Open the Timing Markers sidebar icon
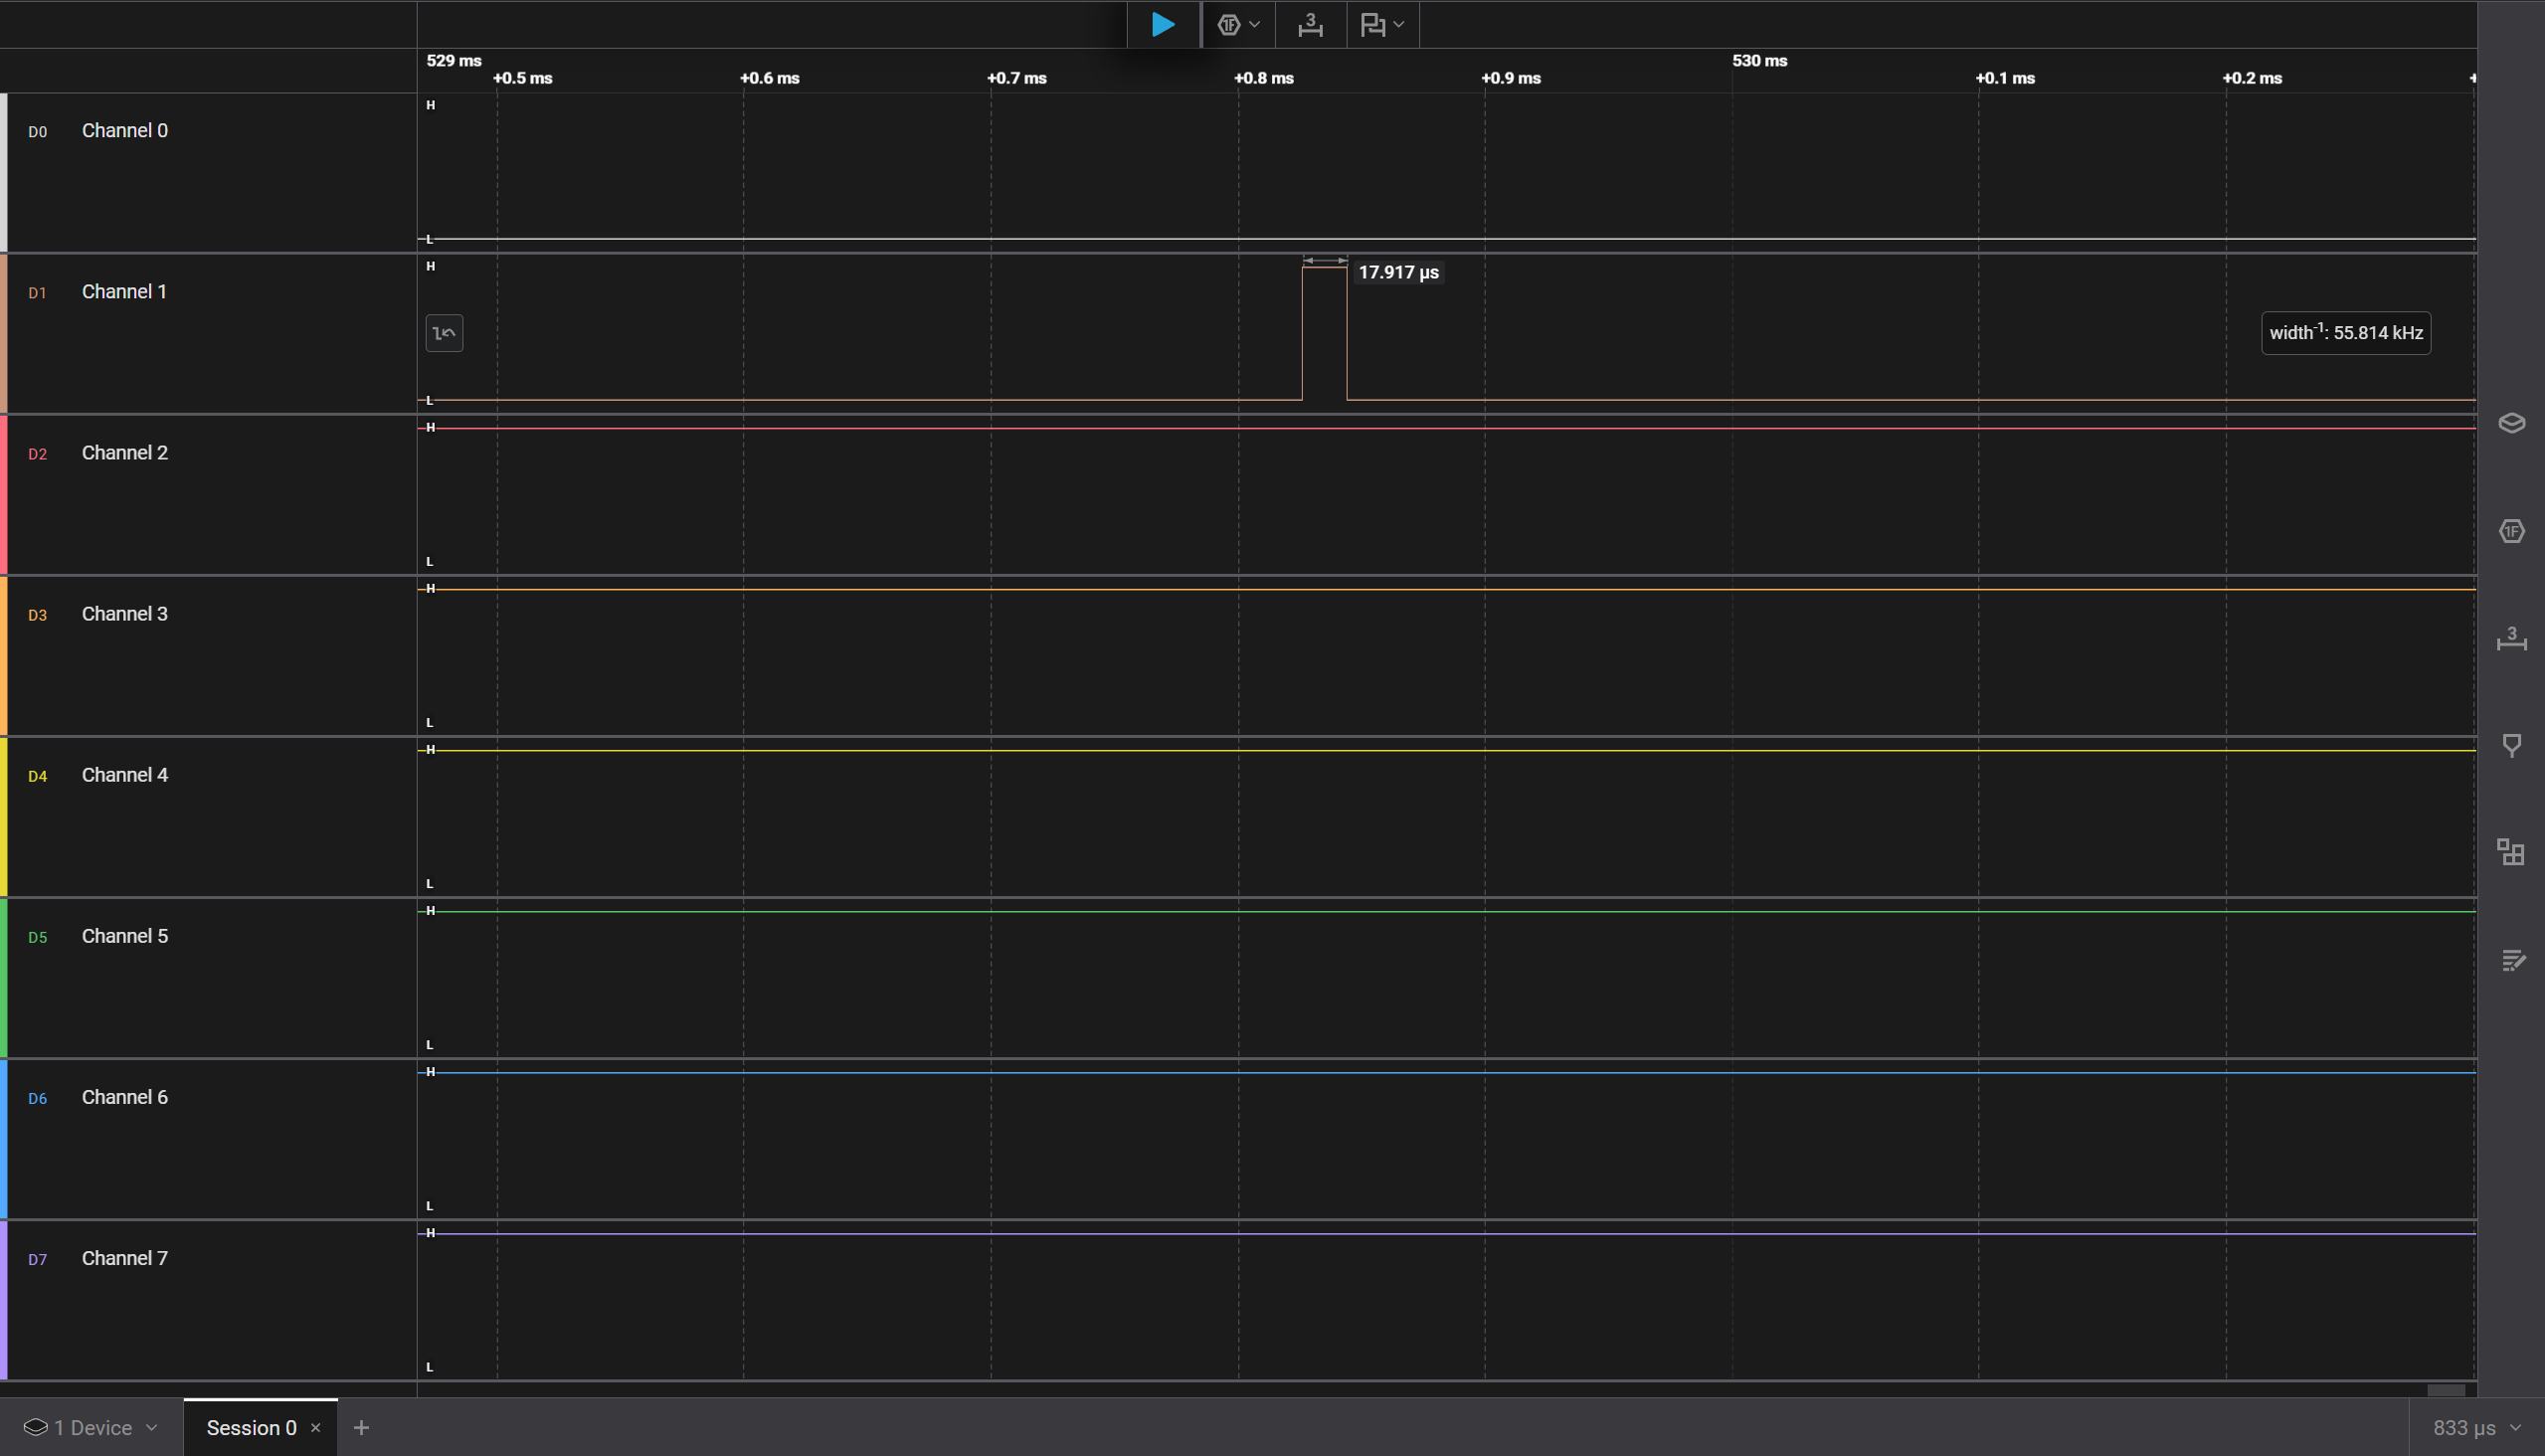The width and height of the screenshot is (2545, 1456). [x=2511, y=745]
